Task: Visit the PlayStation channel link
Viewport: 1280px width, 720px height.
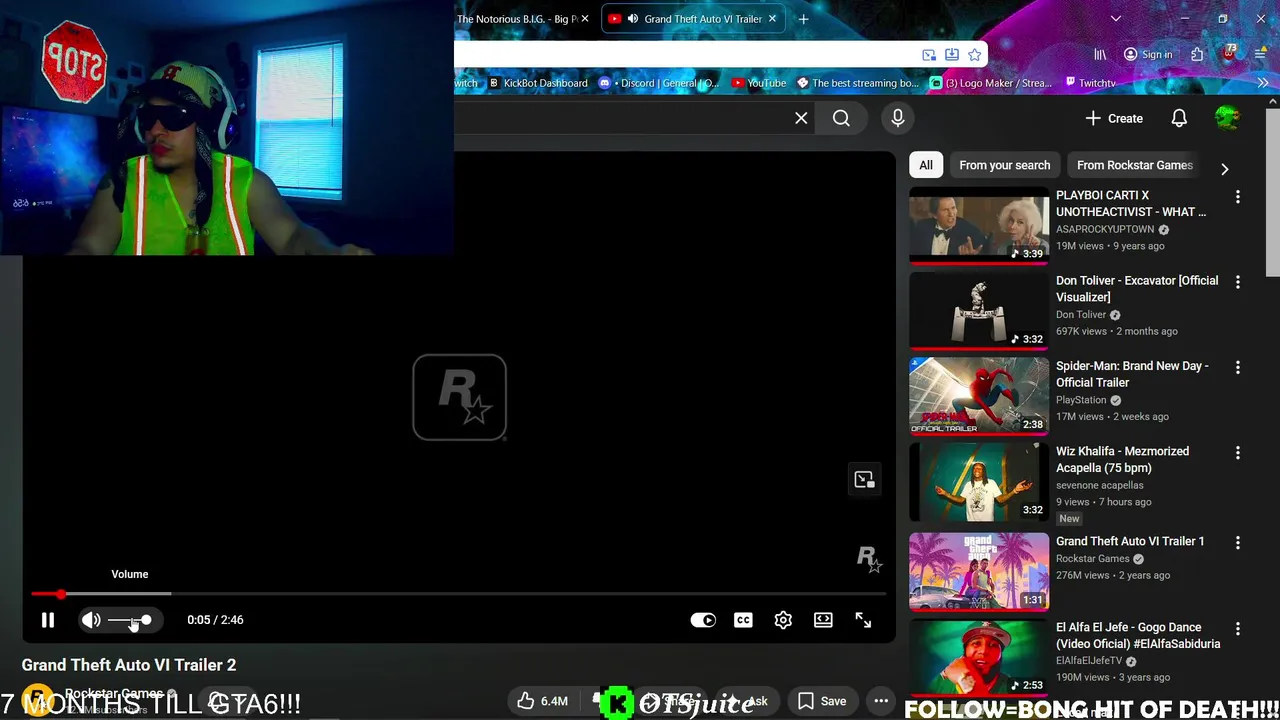Action: coord(1081,400)
